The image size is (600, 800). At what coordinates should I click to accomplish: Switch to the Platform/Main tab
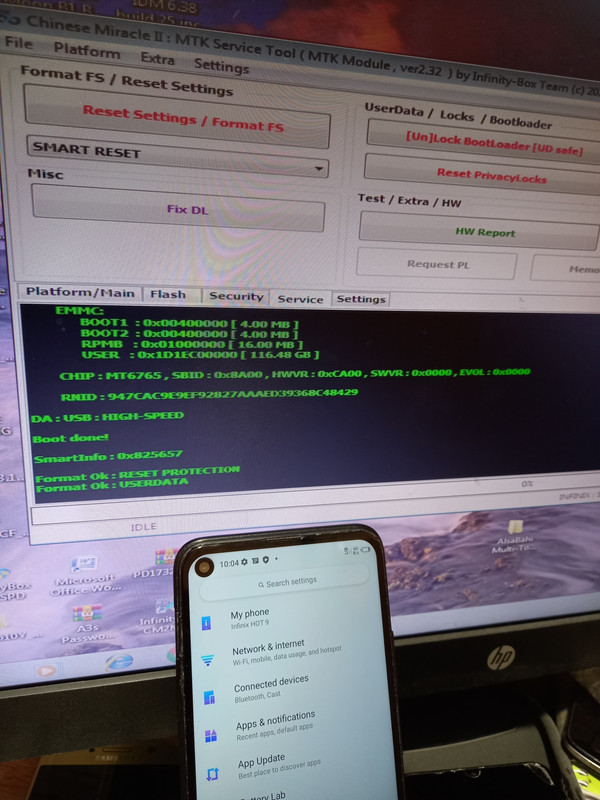(80, 292)
